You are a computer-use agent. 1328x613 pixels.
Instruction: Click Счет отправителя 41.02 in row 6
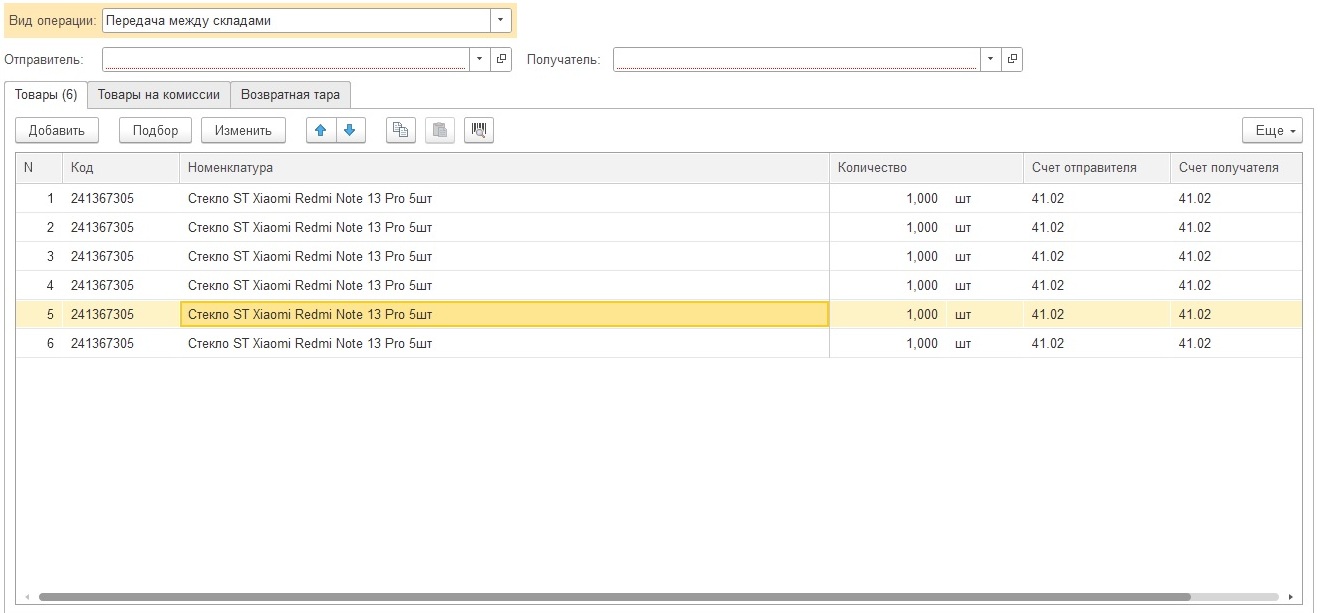[x=1048, y=343]
